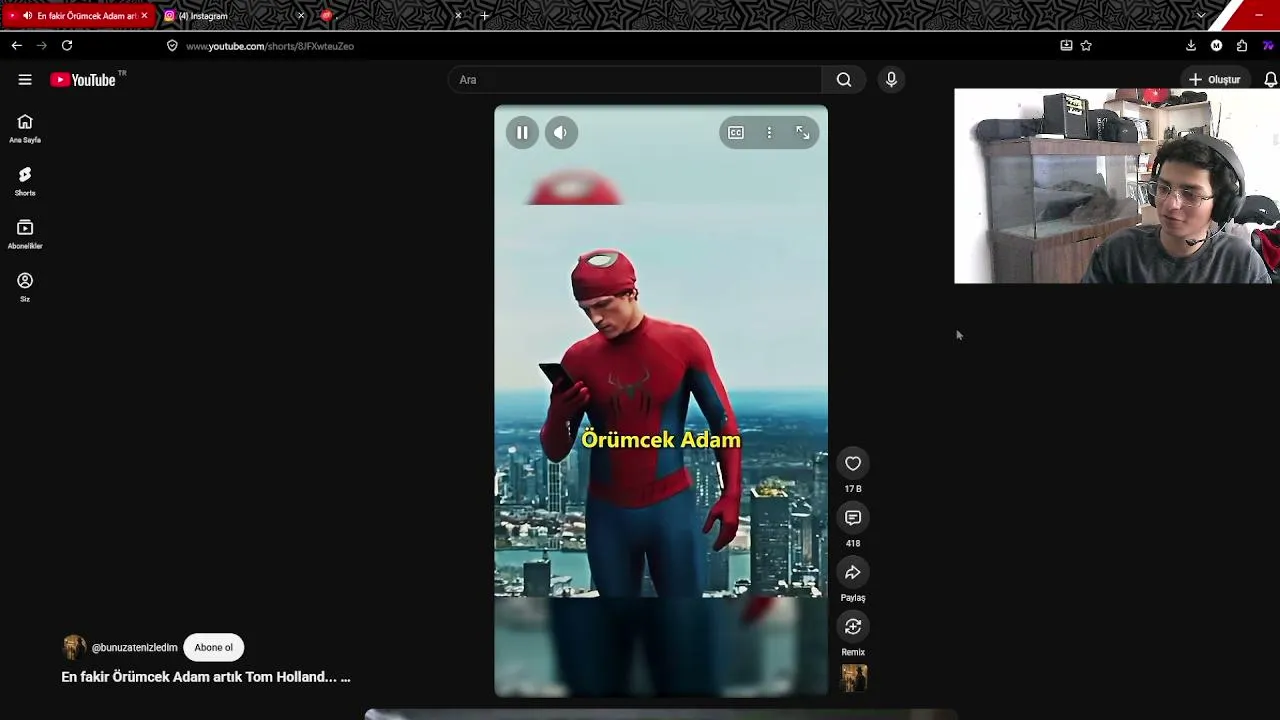Open the comments on this Short
The image size is (1280, 720).
click(x=853, y=518)
